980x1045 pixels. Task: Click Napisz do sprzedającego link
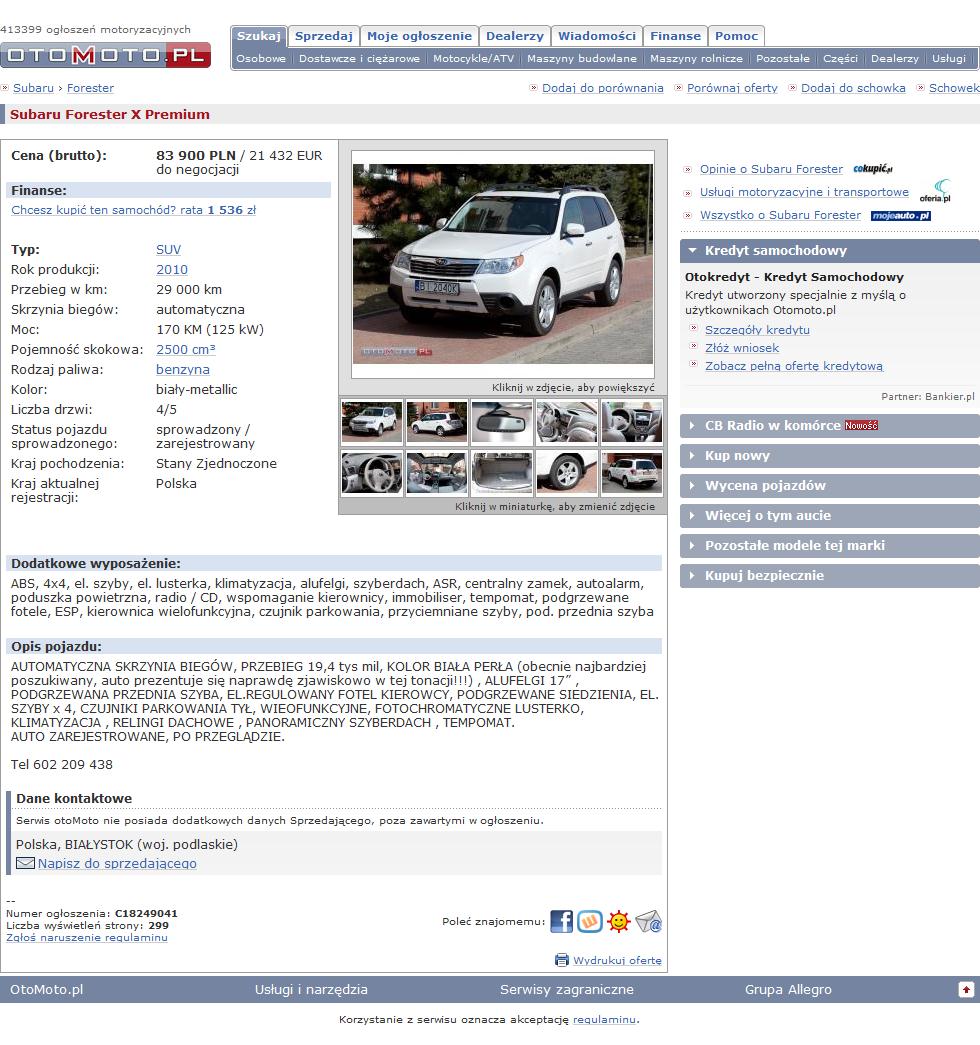click(x=117, y=864)
